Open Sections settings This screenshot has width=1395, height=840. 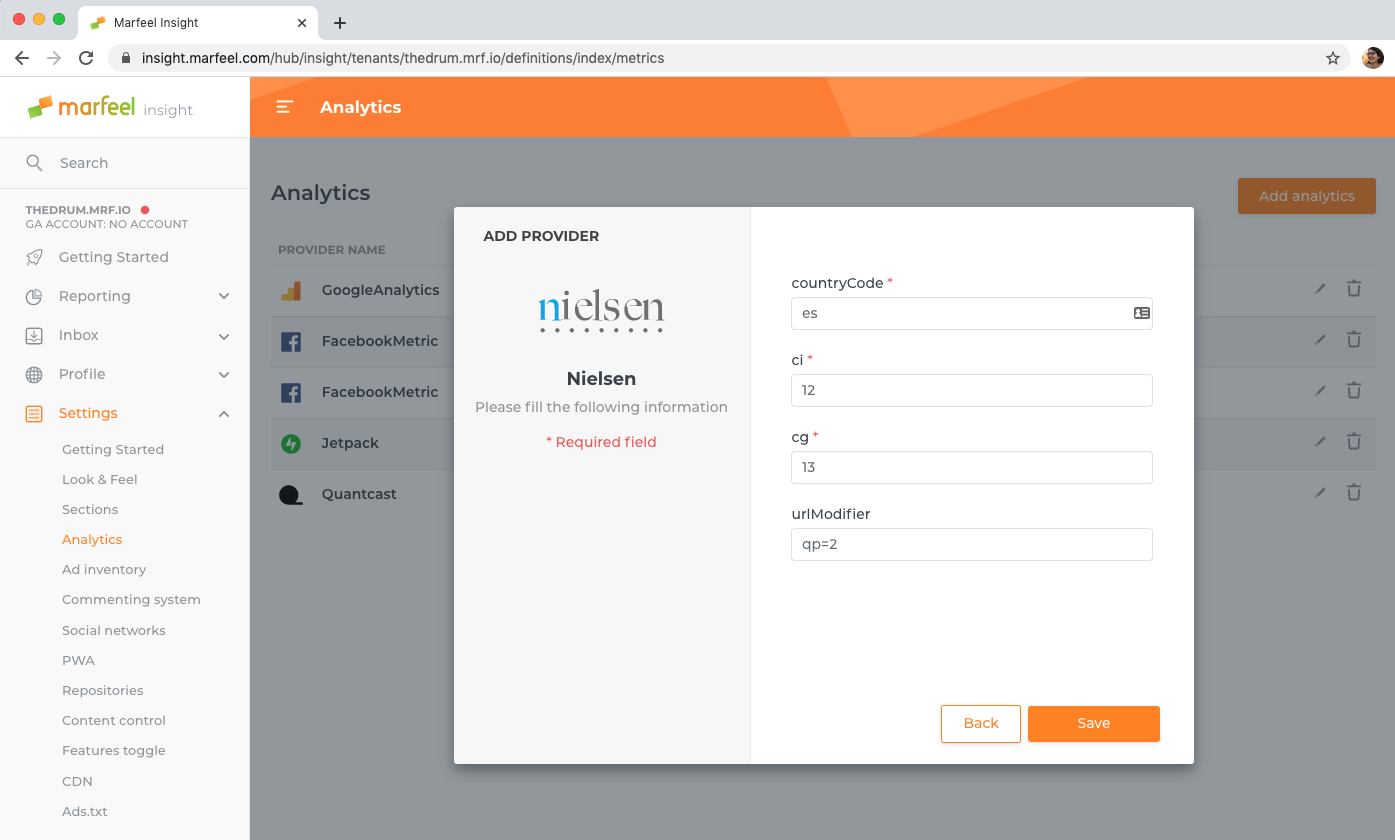tap(90, 509)
